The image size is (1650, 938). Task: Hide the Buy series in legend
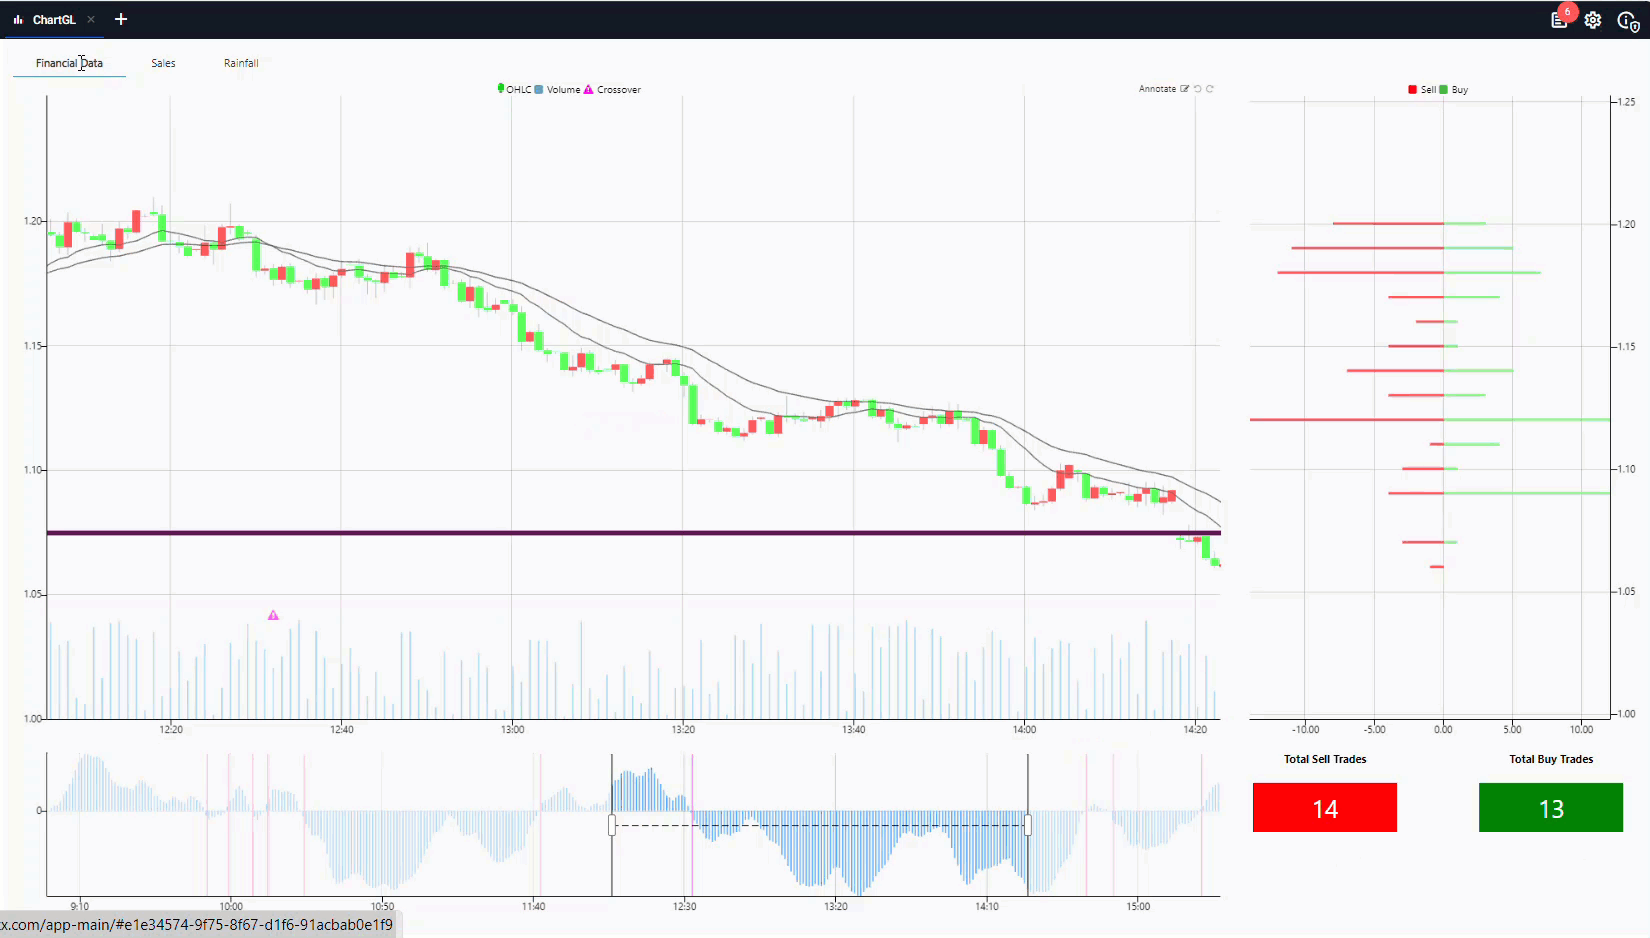click(1454, 89)
